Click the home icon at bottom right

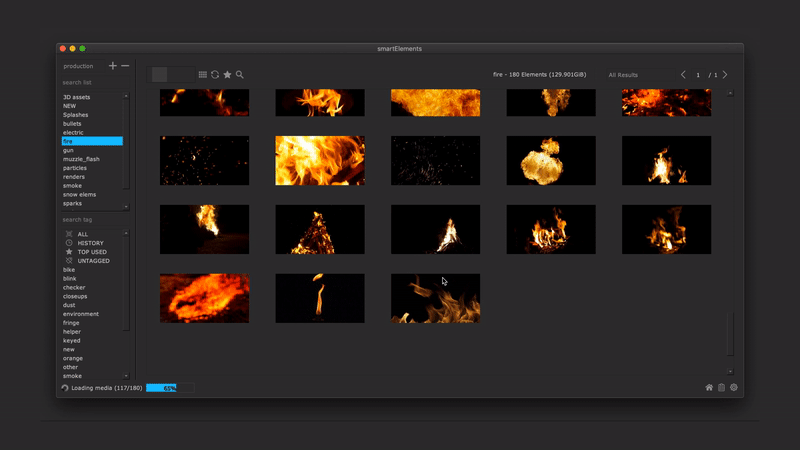709,387
